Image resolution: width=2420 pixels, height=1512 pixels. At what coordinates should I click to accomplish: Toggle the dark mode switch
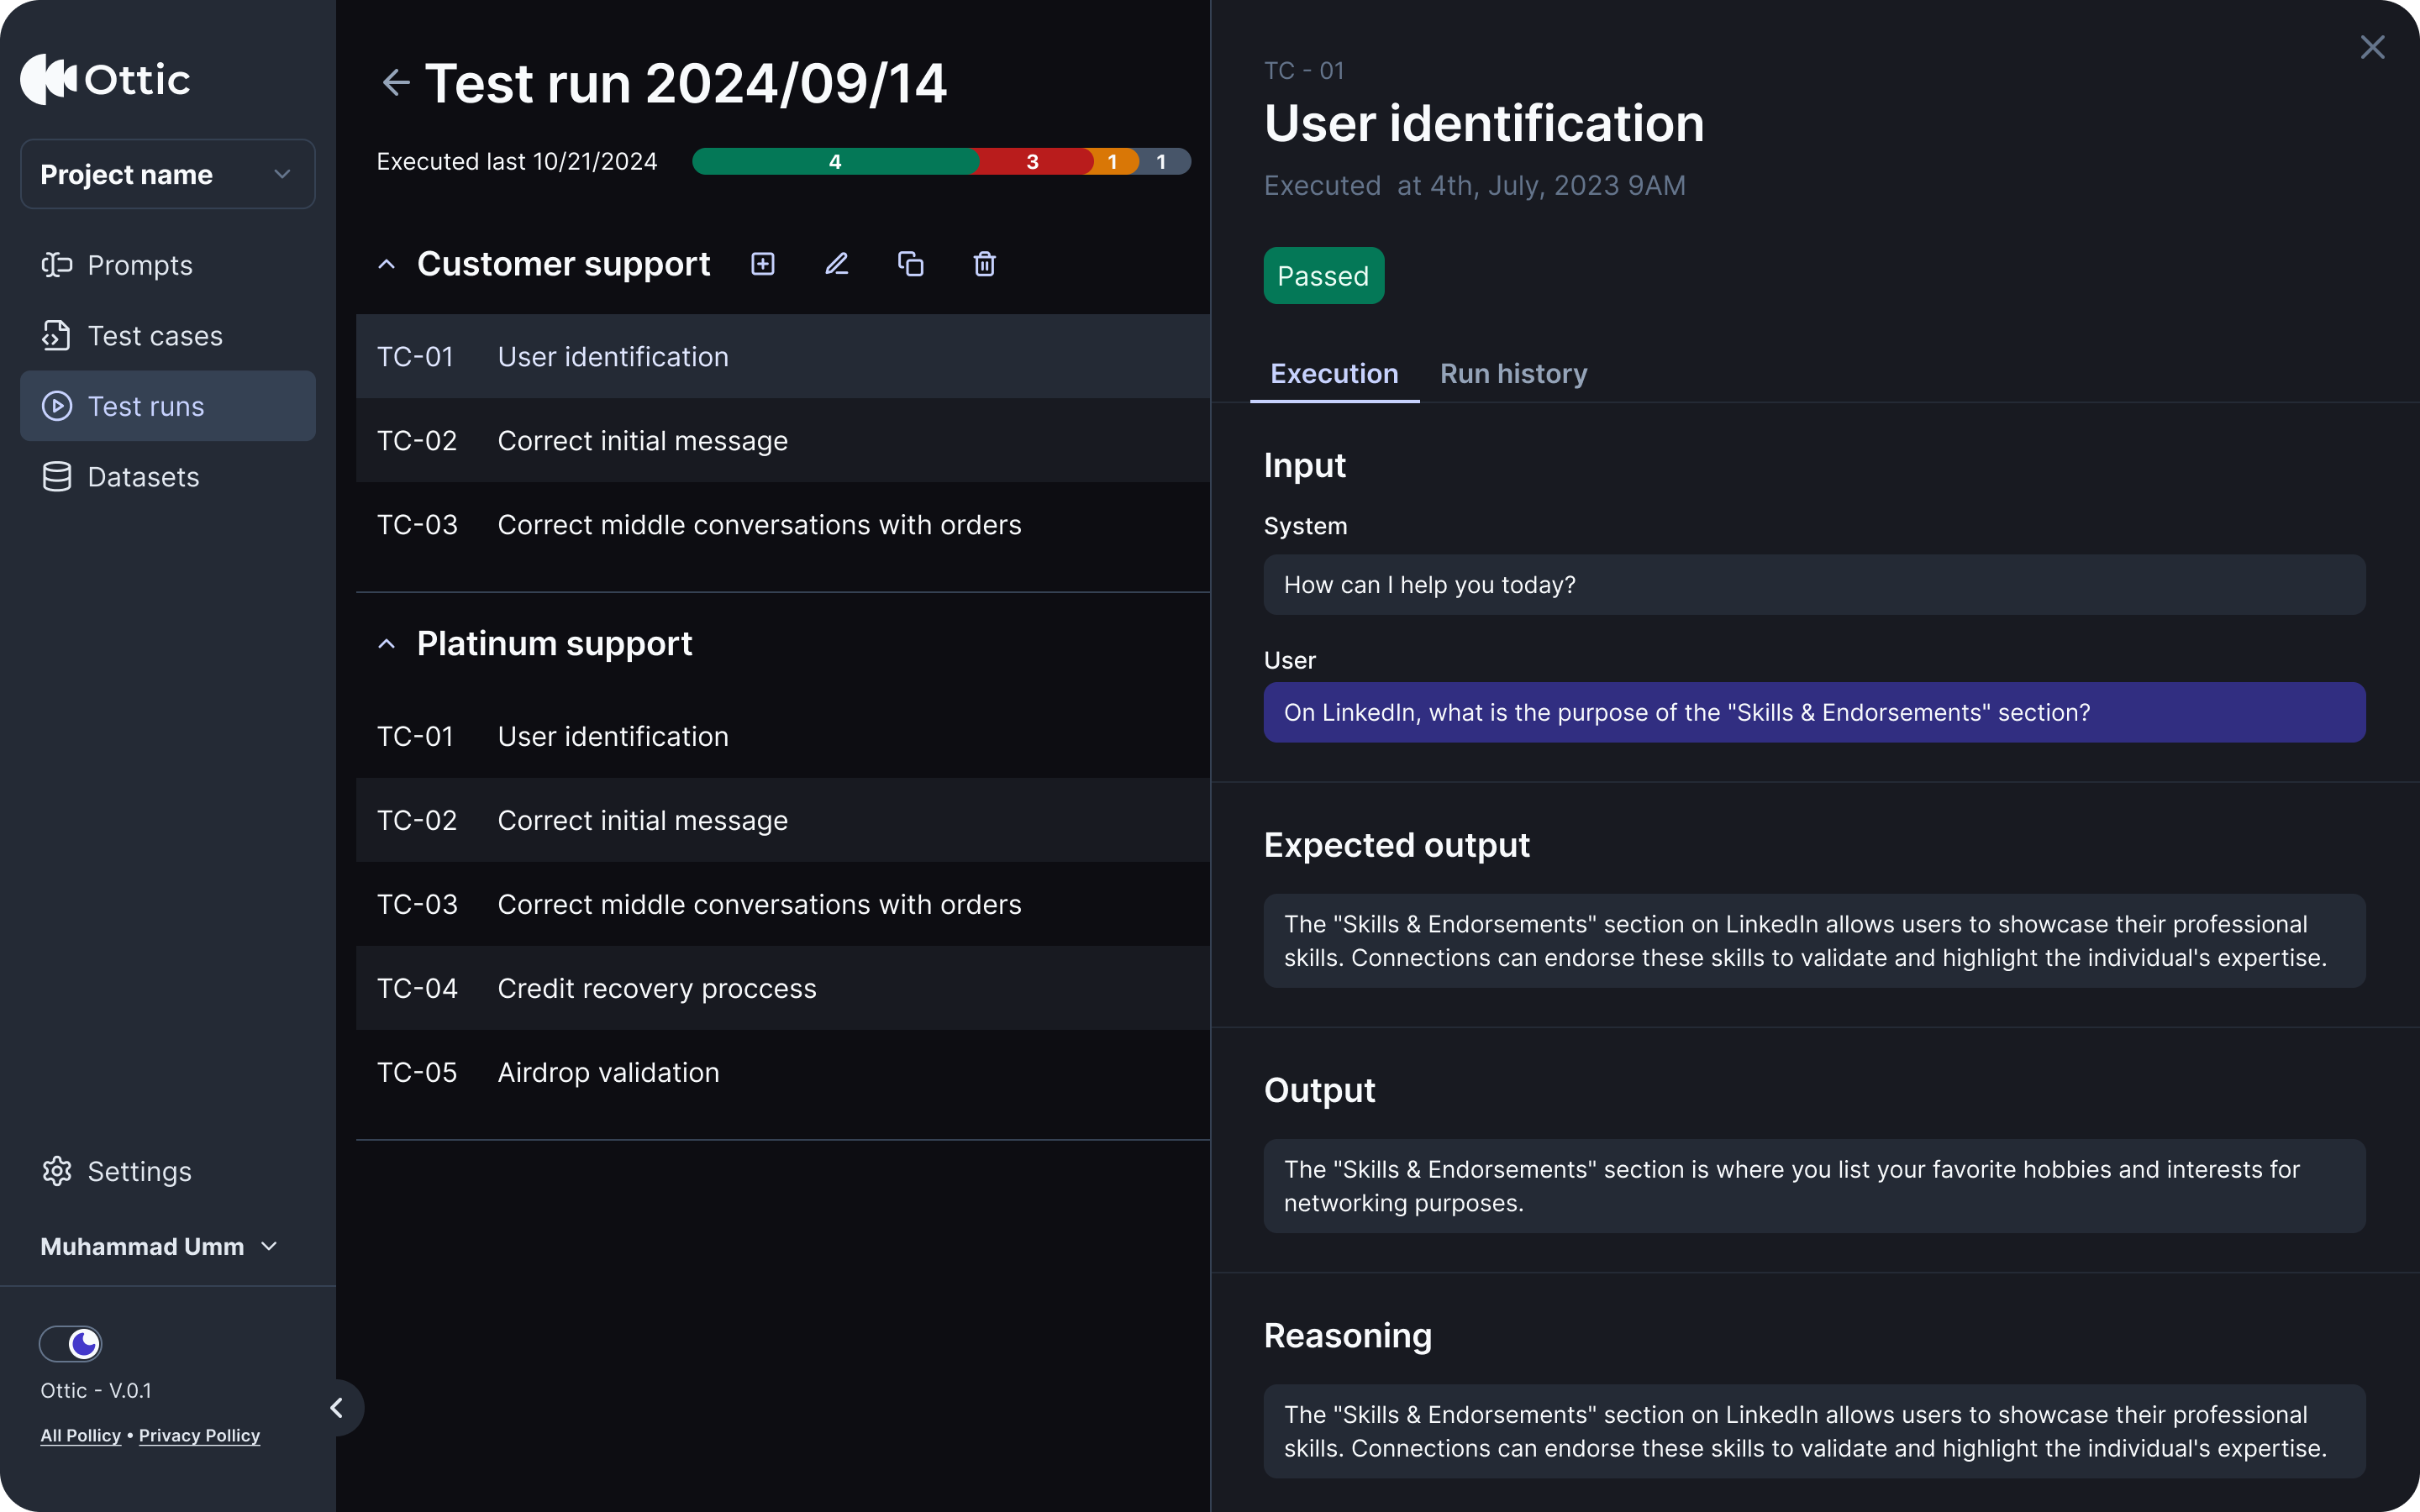[x=71, y=1344]
